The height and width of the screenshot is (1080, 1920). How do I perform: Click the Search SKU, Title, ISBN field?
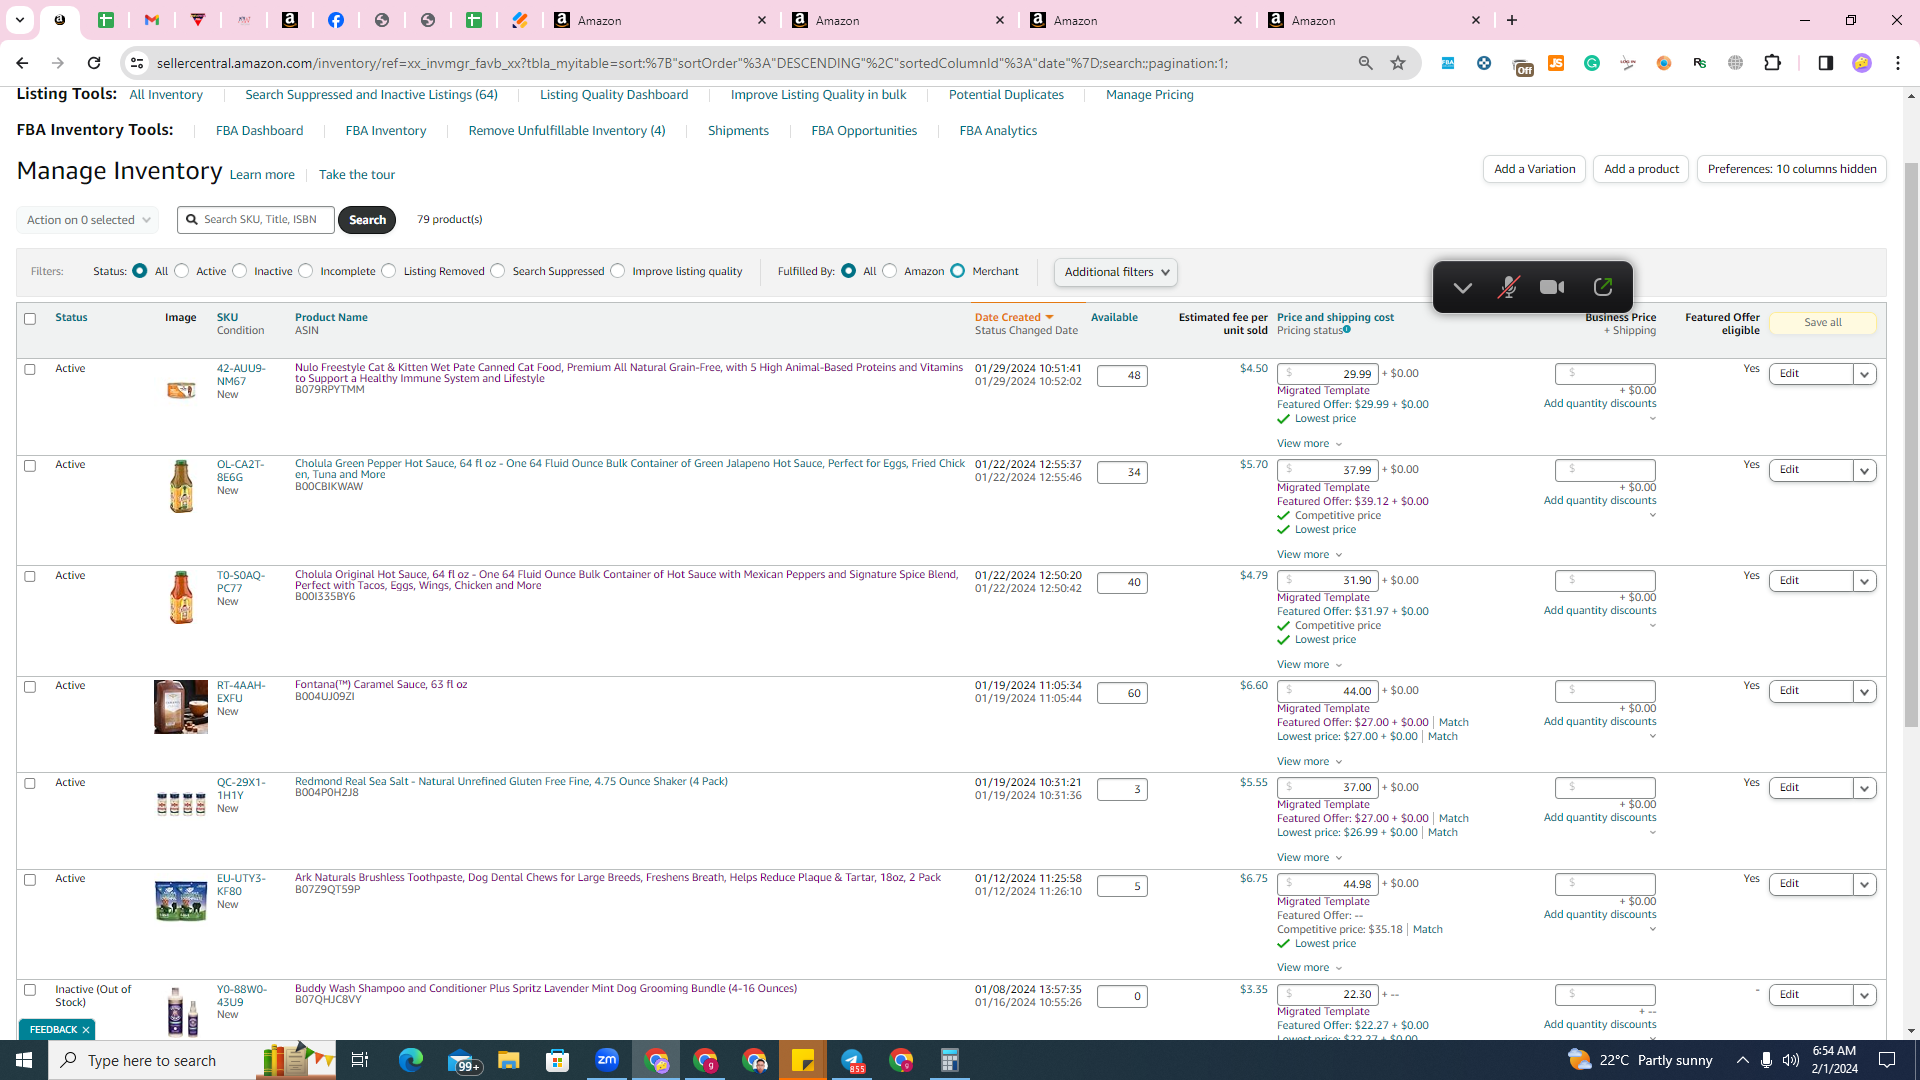(256, 220)
